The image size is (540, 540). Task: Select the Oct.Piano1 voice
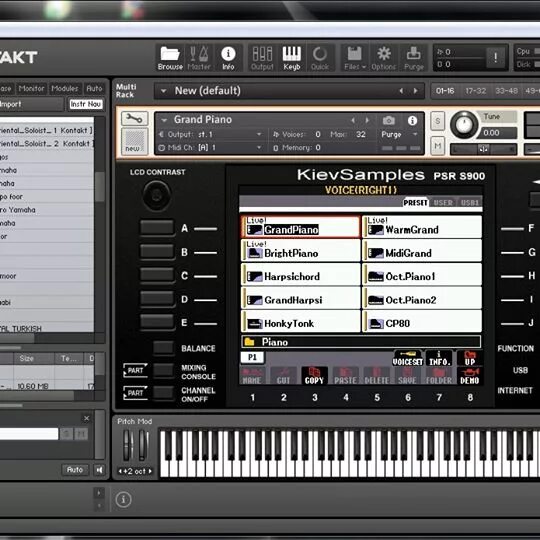pos(422,274)
